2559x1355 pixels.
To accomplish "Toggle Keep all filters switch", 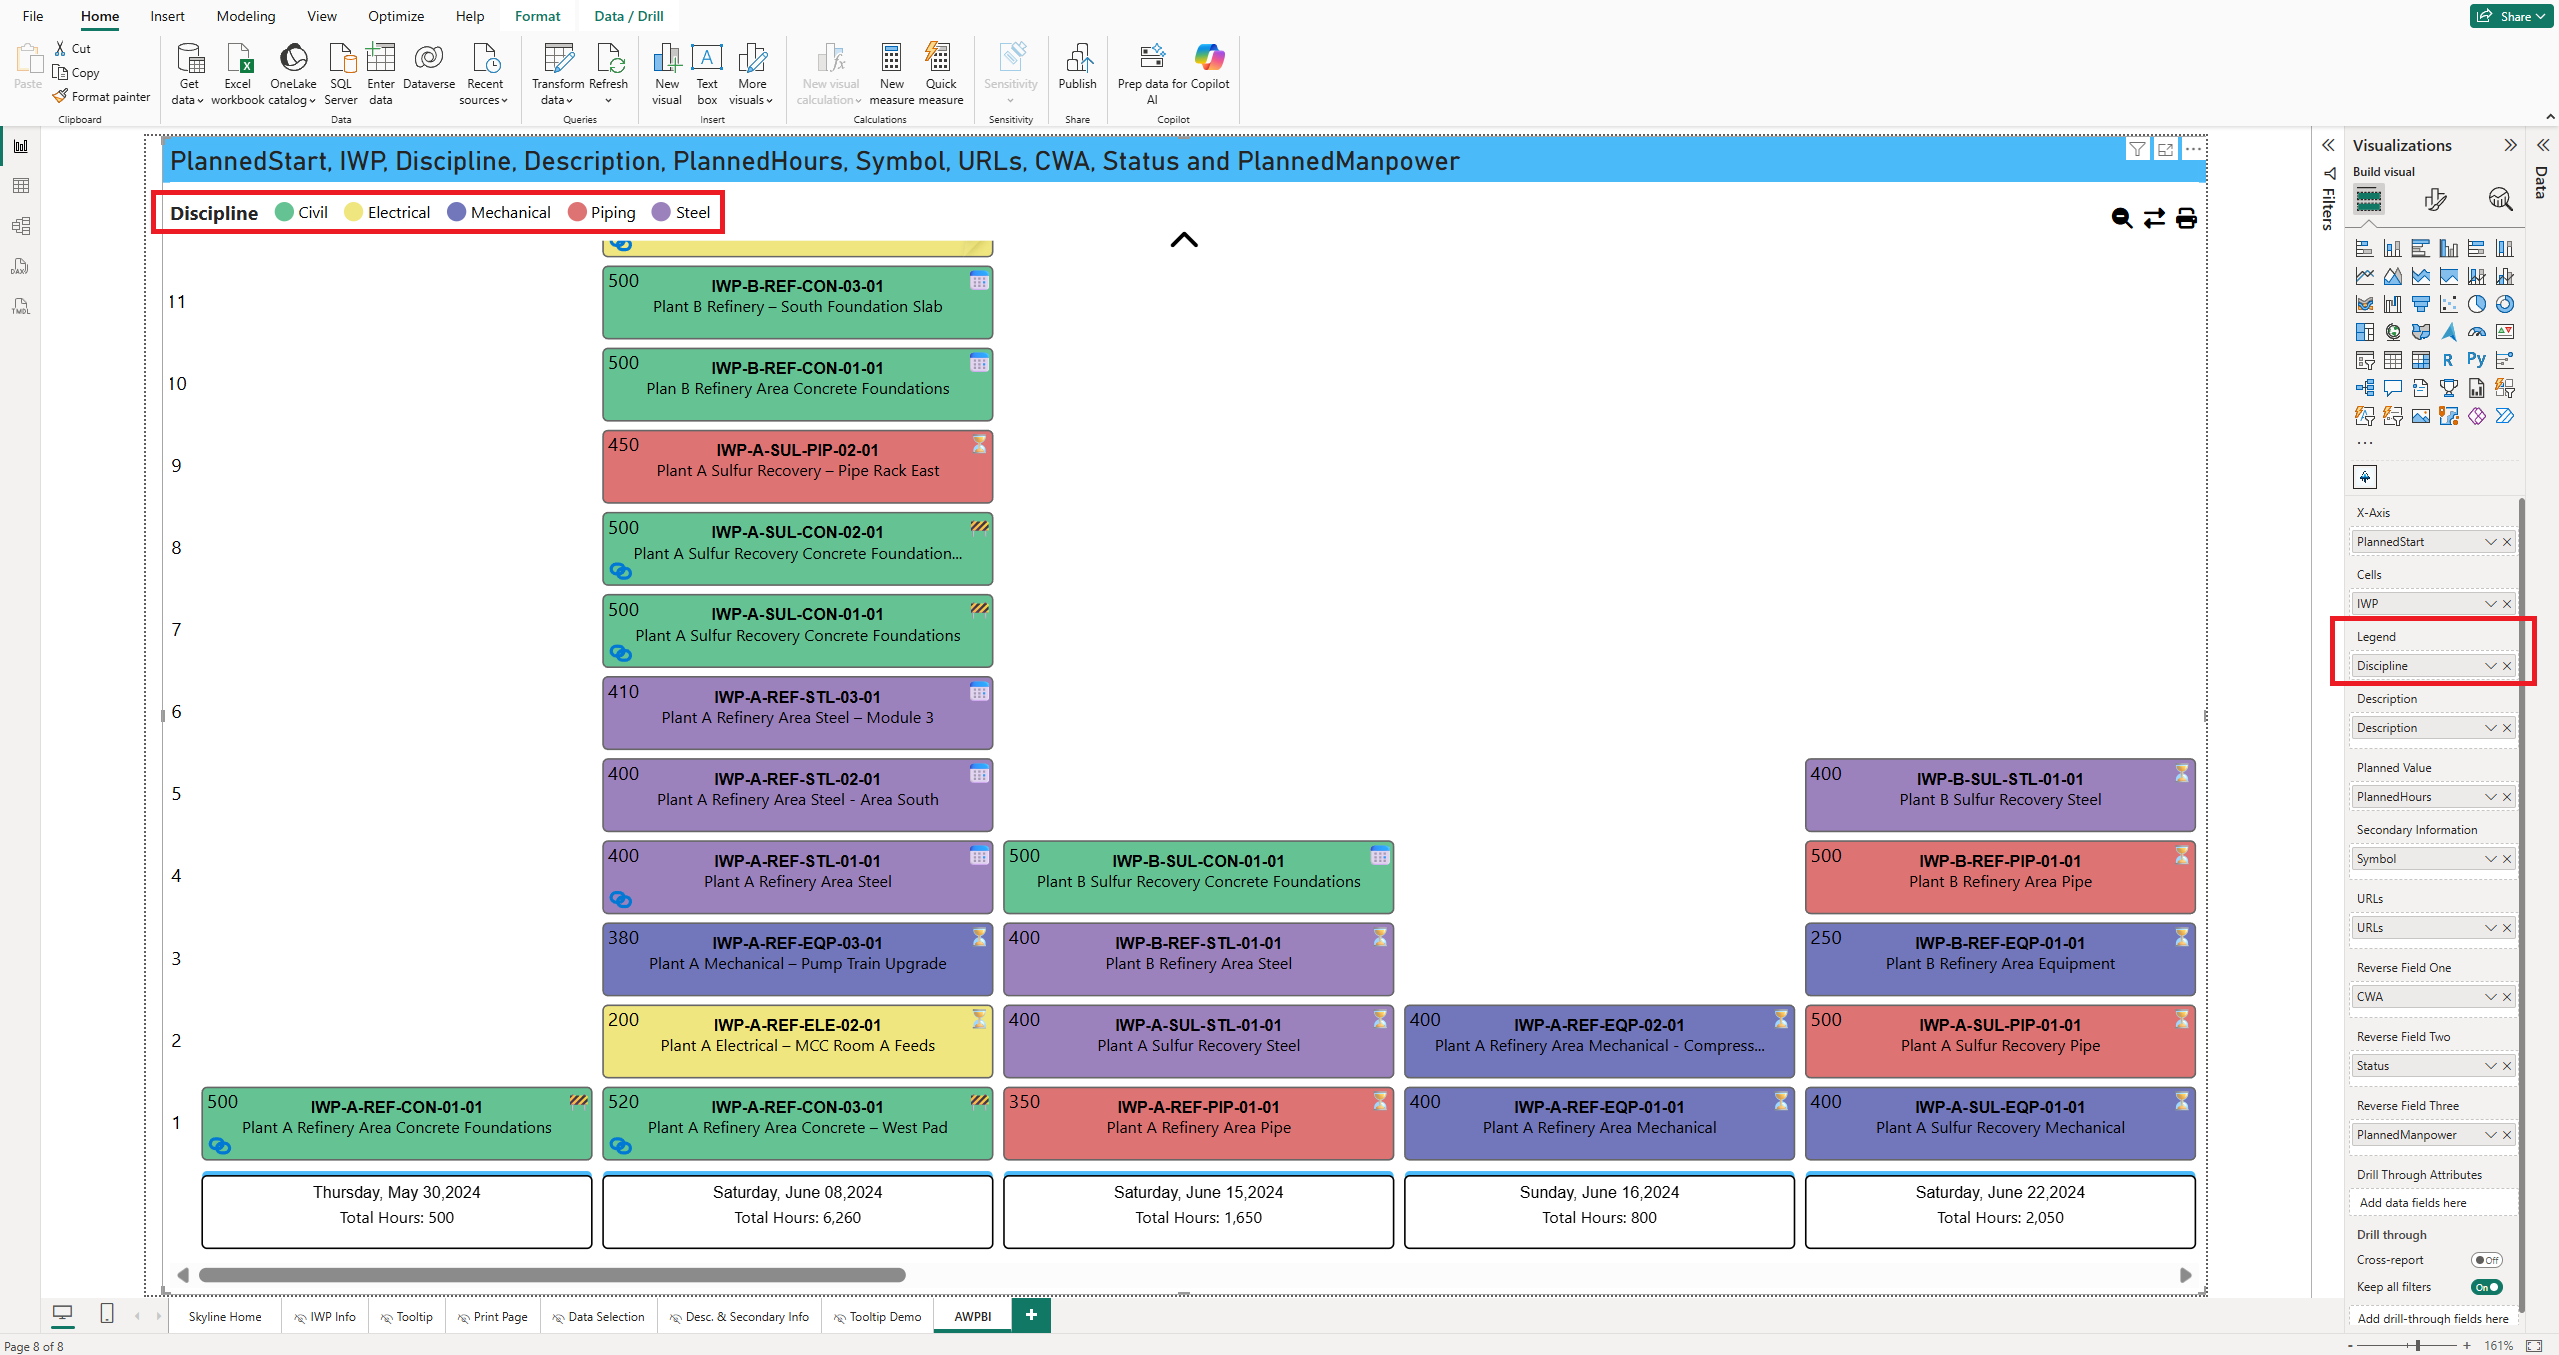I will click(2486, 1287).
